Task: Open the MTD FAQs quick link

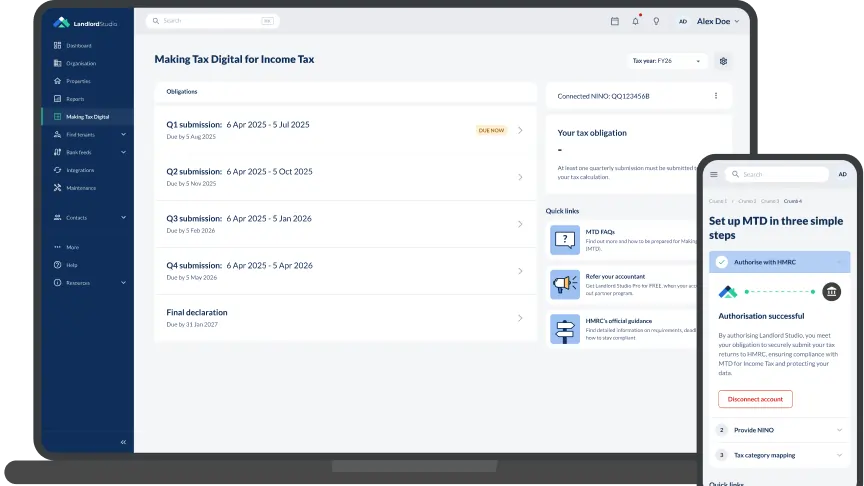Action: click(x=623, y=240)
